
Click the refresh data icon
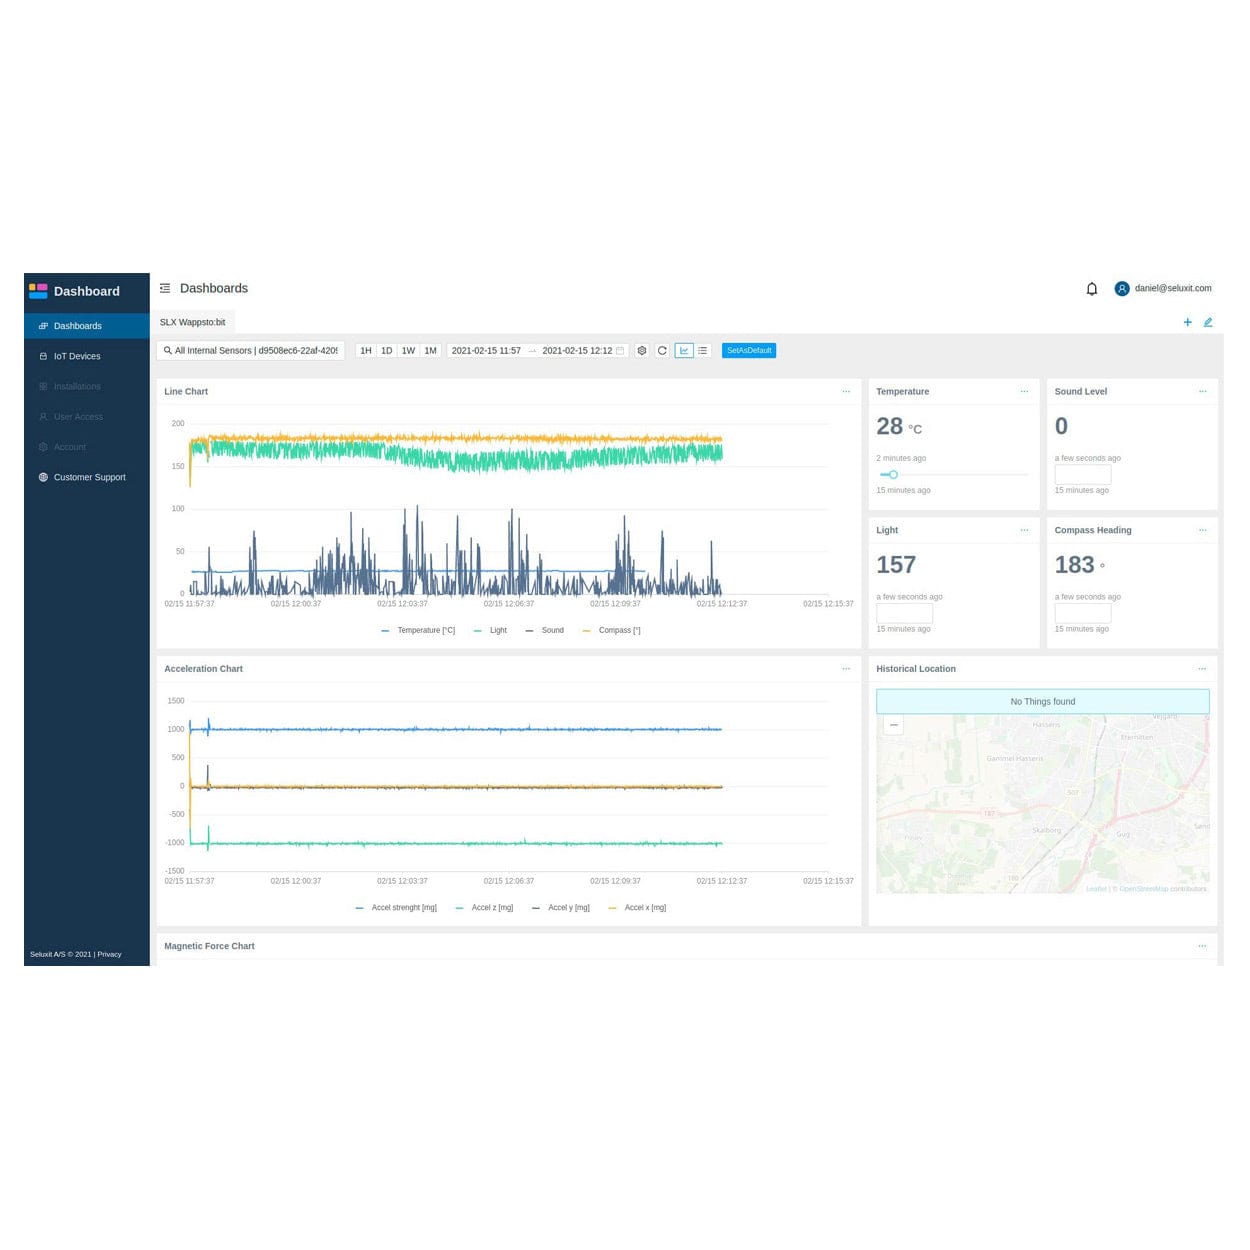(x=662, y=351)
